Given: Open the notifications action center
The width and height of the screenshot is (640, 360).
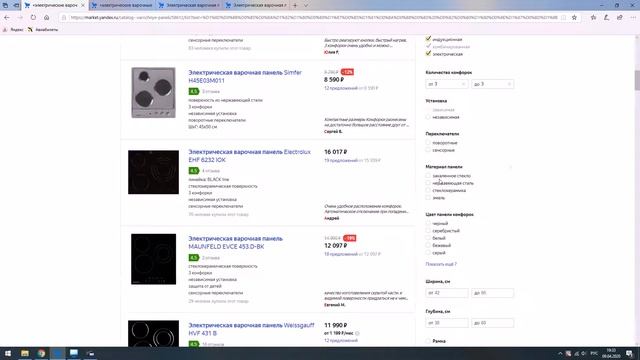Looking at the screenshot, I should coord(630,353).
